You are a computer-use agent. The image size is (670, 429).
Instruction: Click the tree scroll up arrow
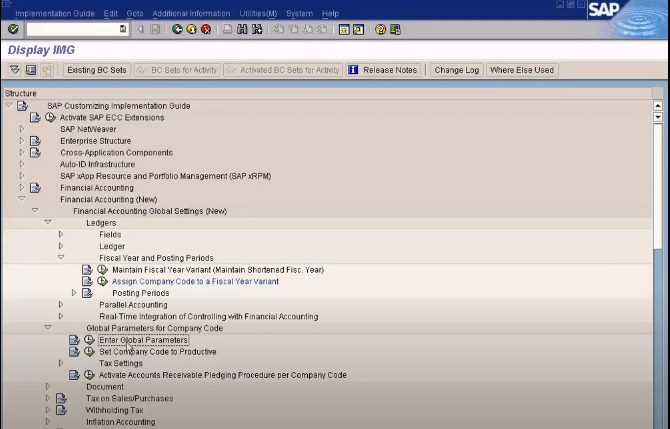[x=658, y=106]
